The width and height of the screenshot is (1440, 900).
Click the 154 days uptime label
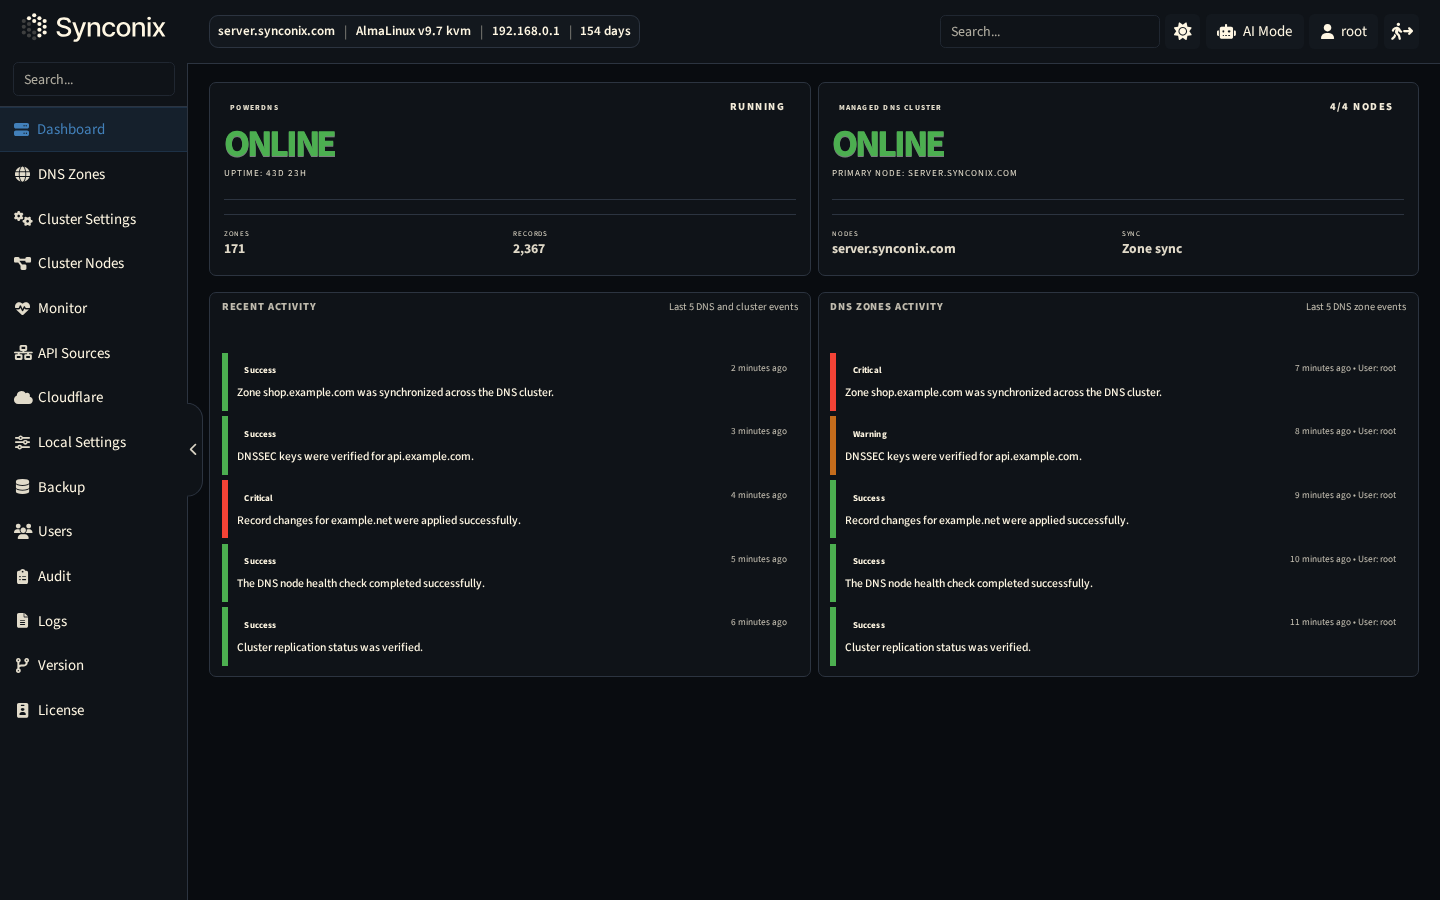click(x=605, y=31)
